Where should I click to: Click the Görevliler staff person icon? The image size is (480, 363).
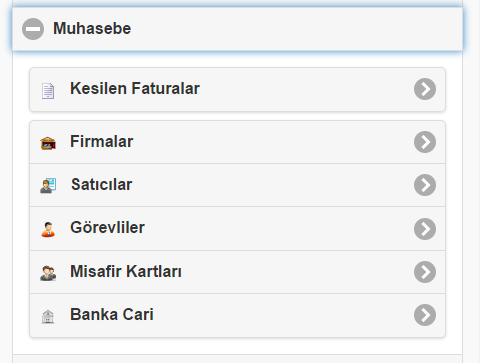[x=48, y=229]
